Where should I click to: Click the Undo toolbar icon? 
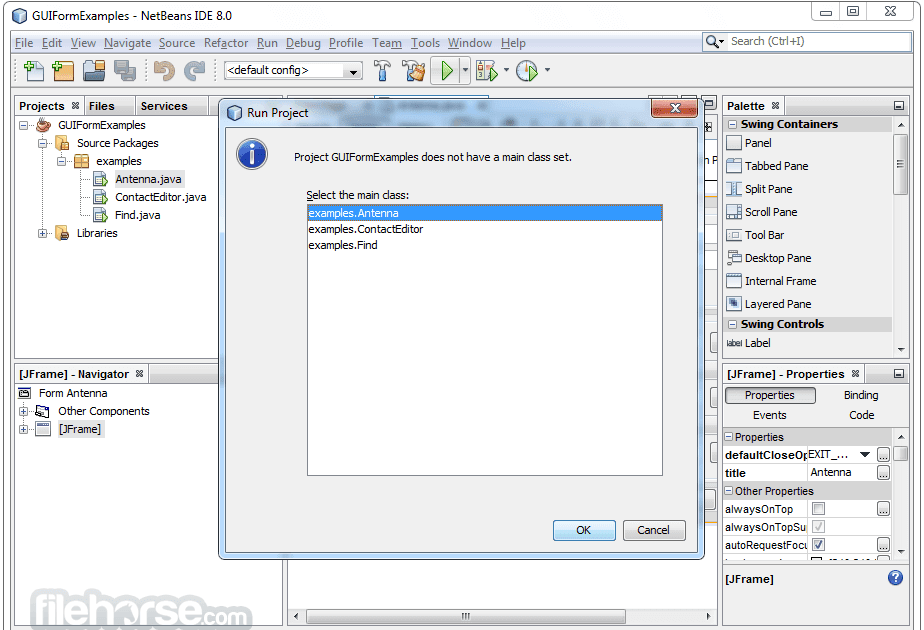coord(164,71)
